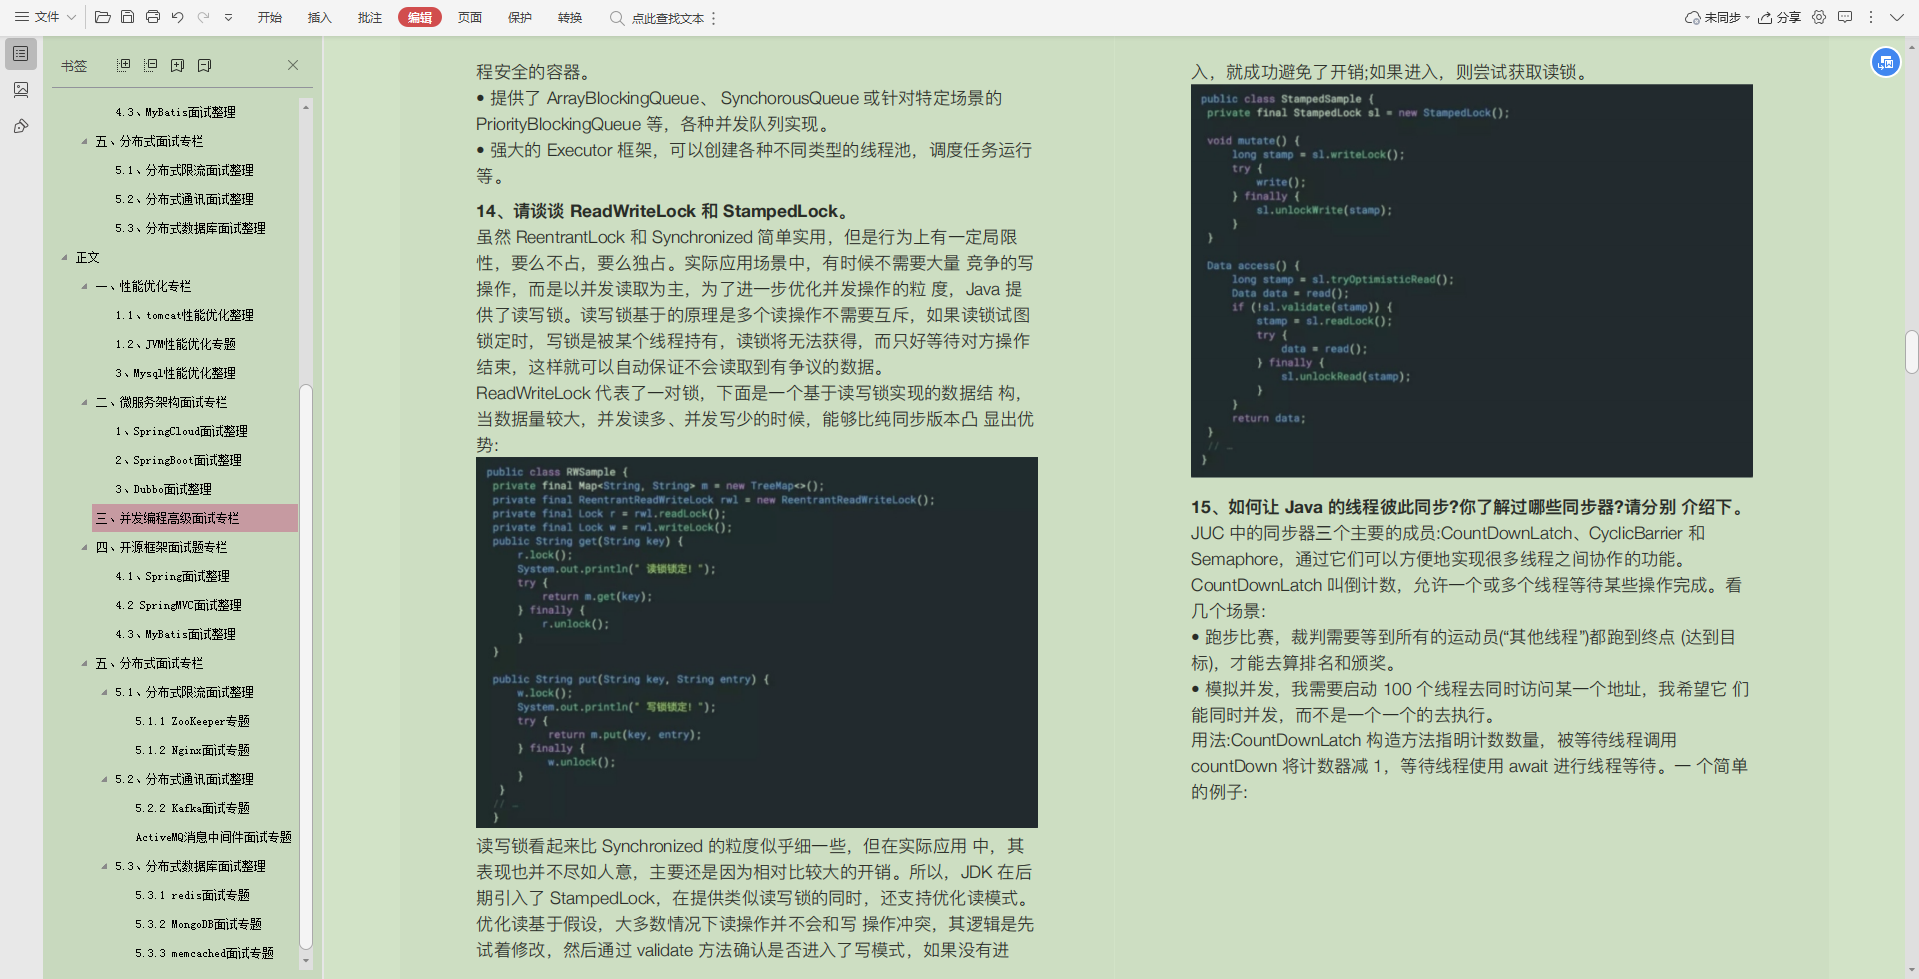Open bookmark 5.3.3 memcached面试专题

point(204,953)
